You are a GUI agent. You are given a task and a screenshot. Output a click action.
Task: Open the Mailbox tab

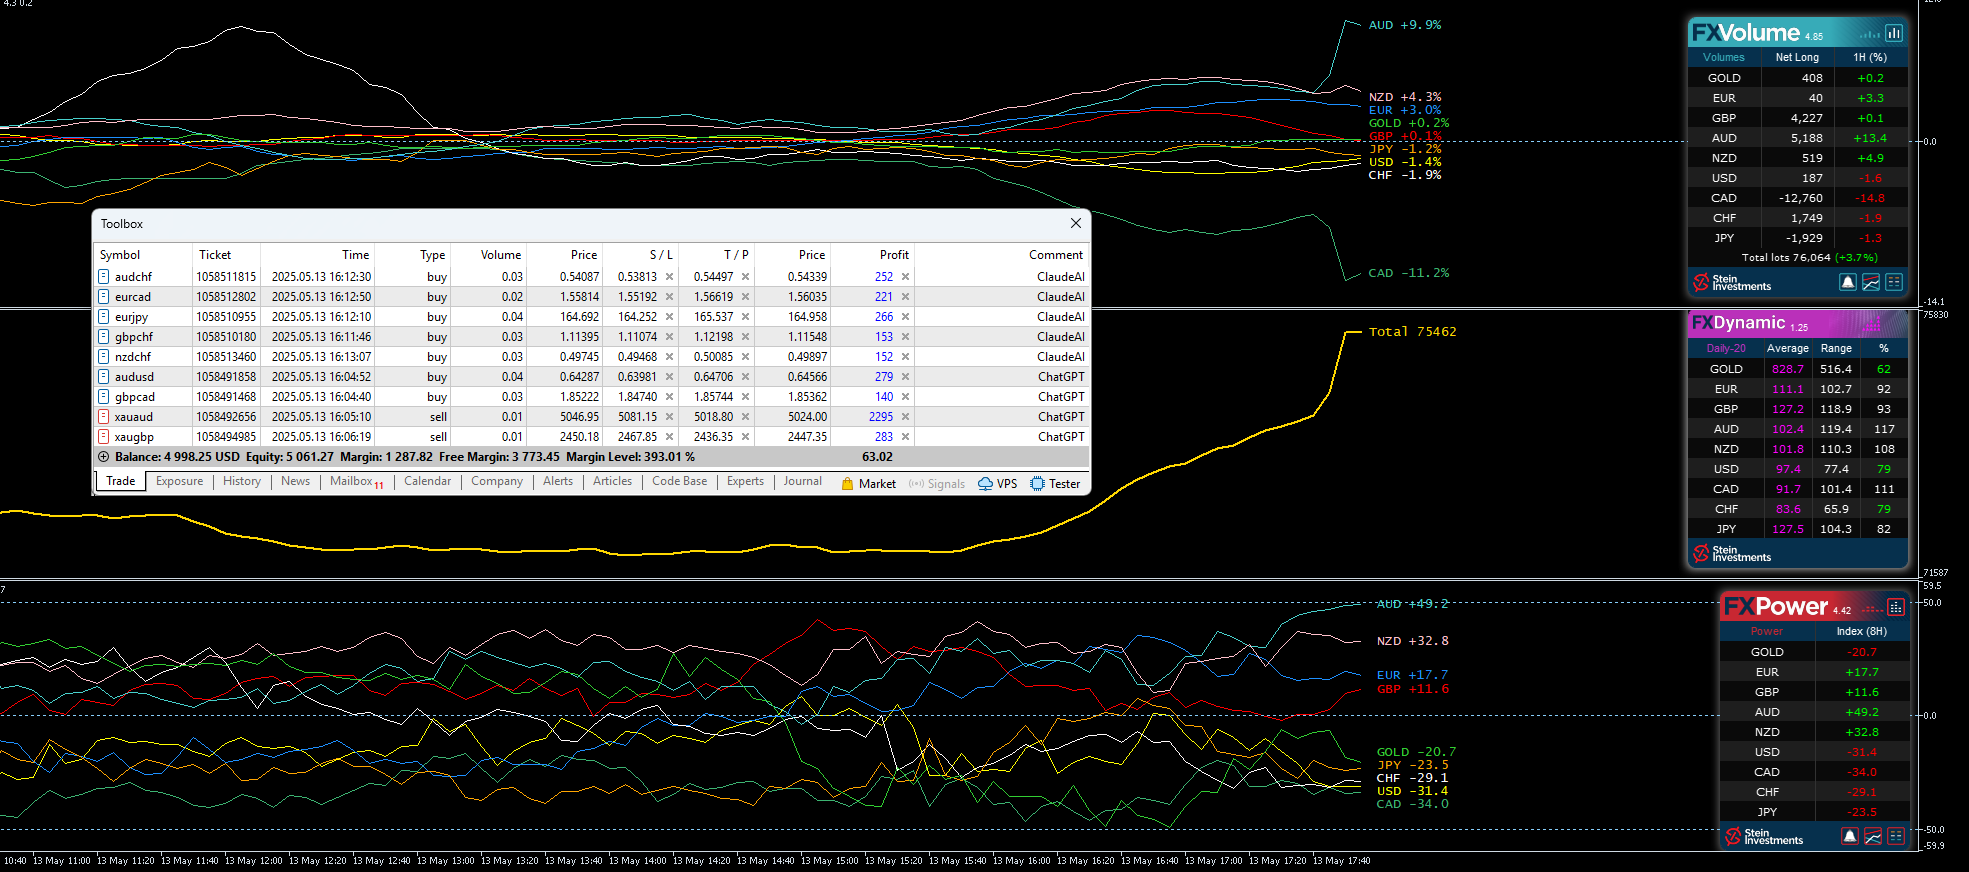point(352,481)
